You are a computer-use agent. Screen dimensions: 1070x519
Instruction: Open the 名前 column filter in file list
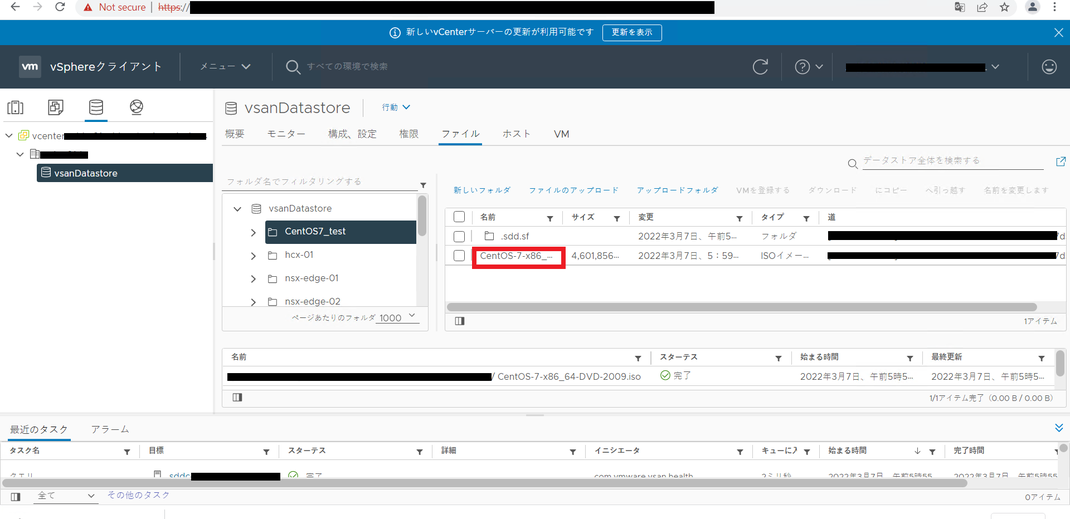pos(550,218)
